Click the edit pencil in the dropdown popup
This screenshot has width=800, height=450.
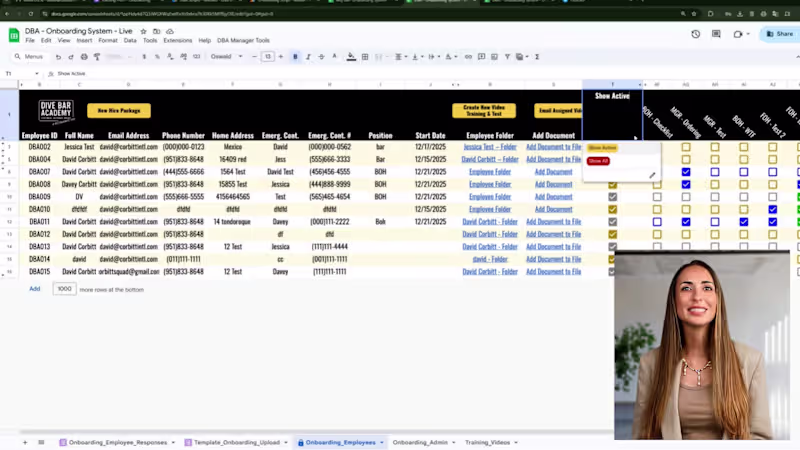click(x=652, y=175)
